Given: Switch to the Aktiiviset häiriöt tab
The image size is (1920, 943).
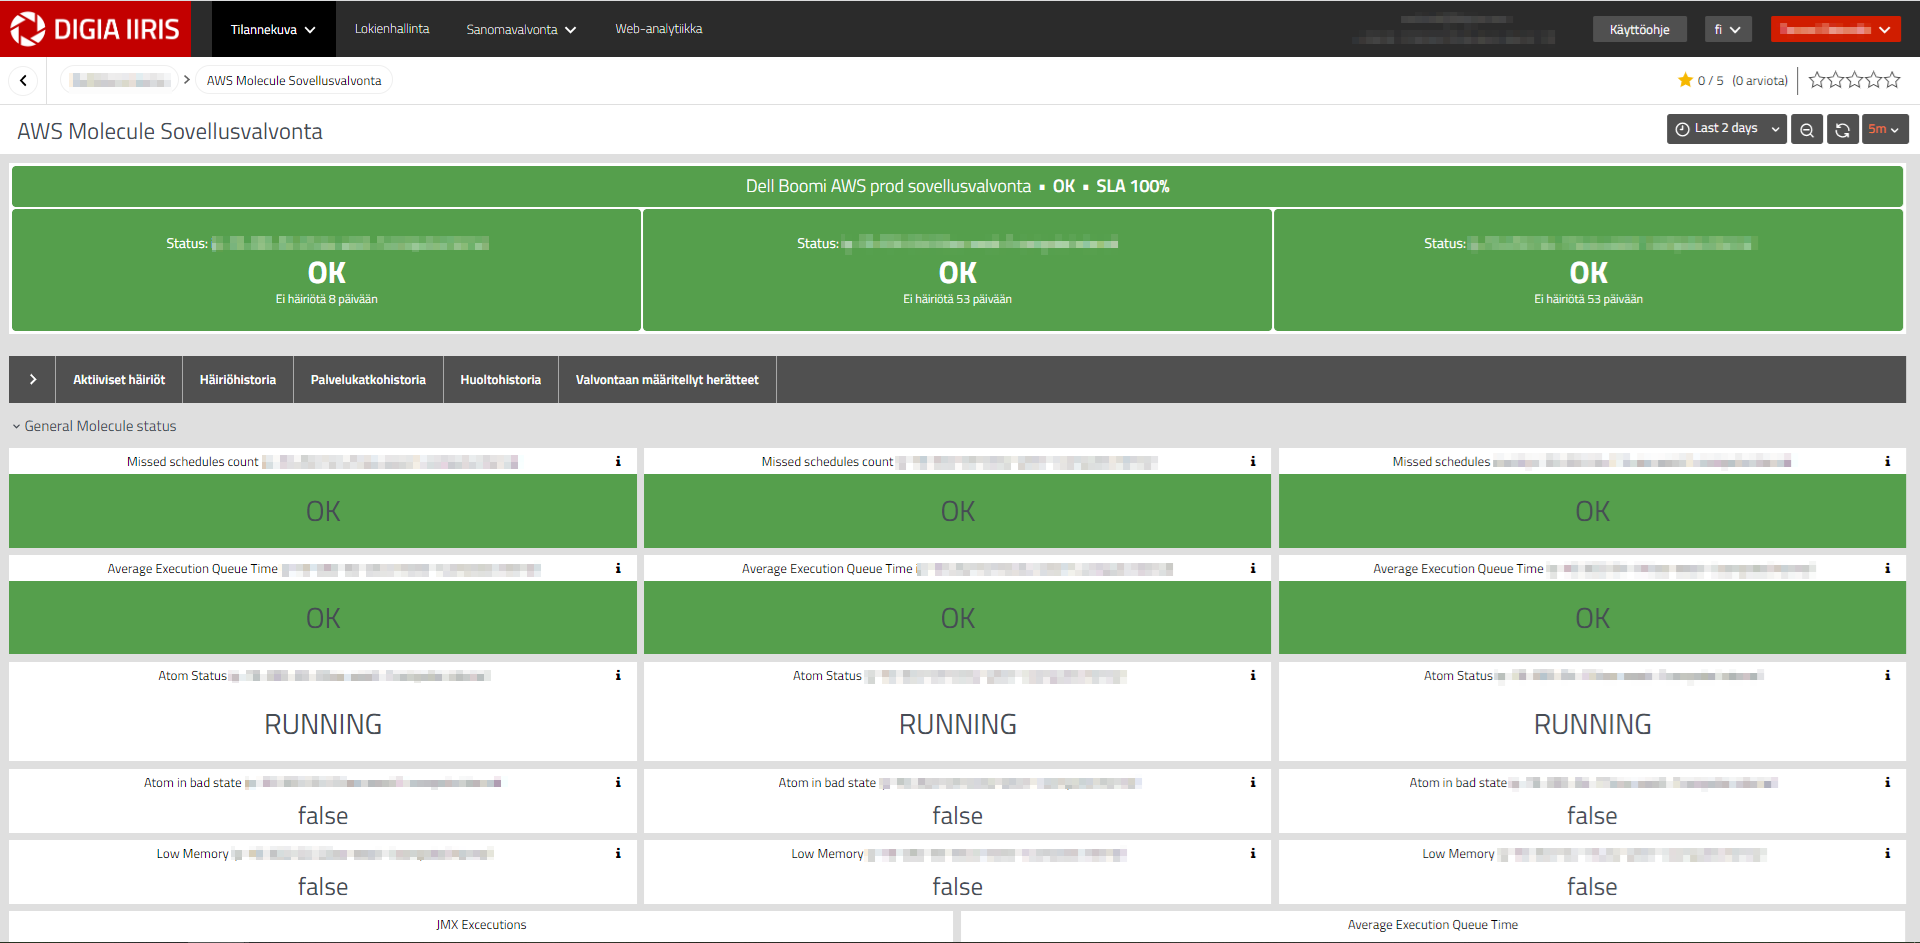Looking at the screenshot, I should 119,379.
